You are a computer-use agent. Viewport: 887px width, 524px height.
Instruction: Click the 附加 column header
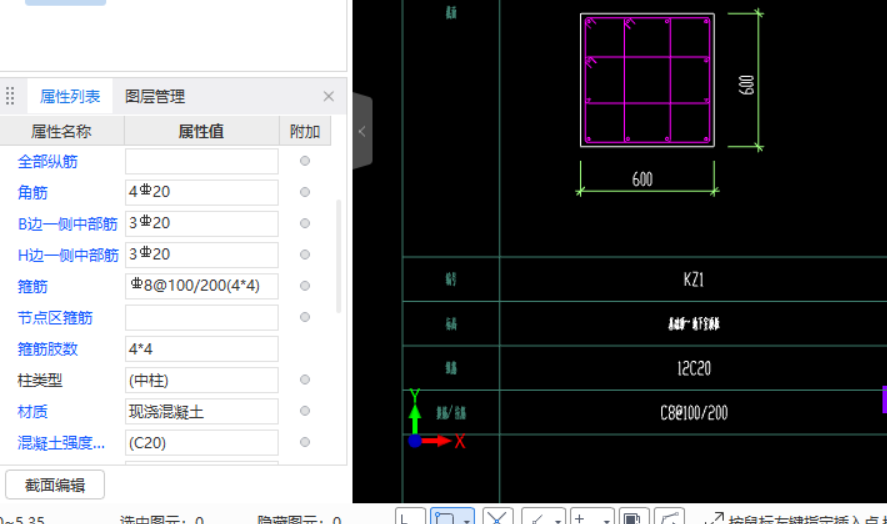305,131
